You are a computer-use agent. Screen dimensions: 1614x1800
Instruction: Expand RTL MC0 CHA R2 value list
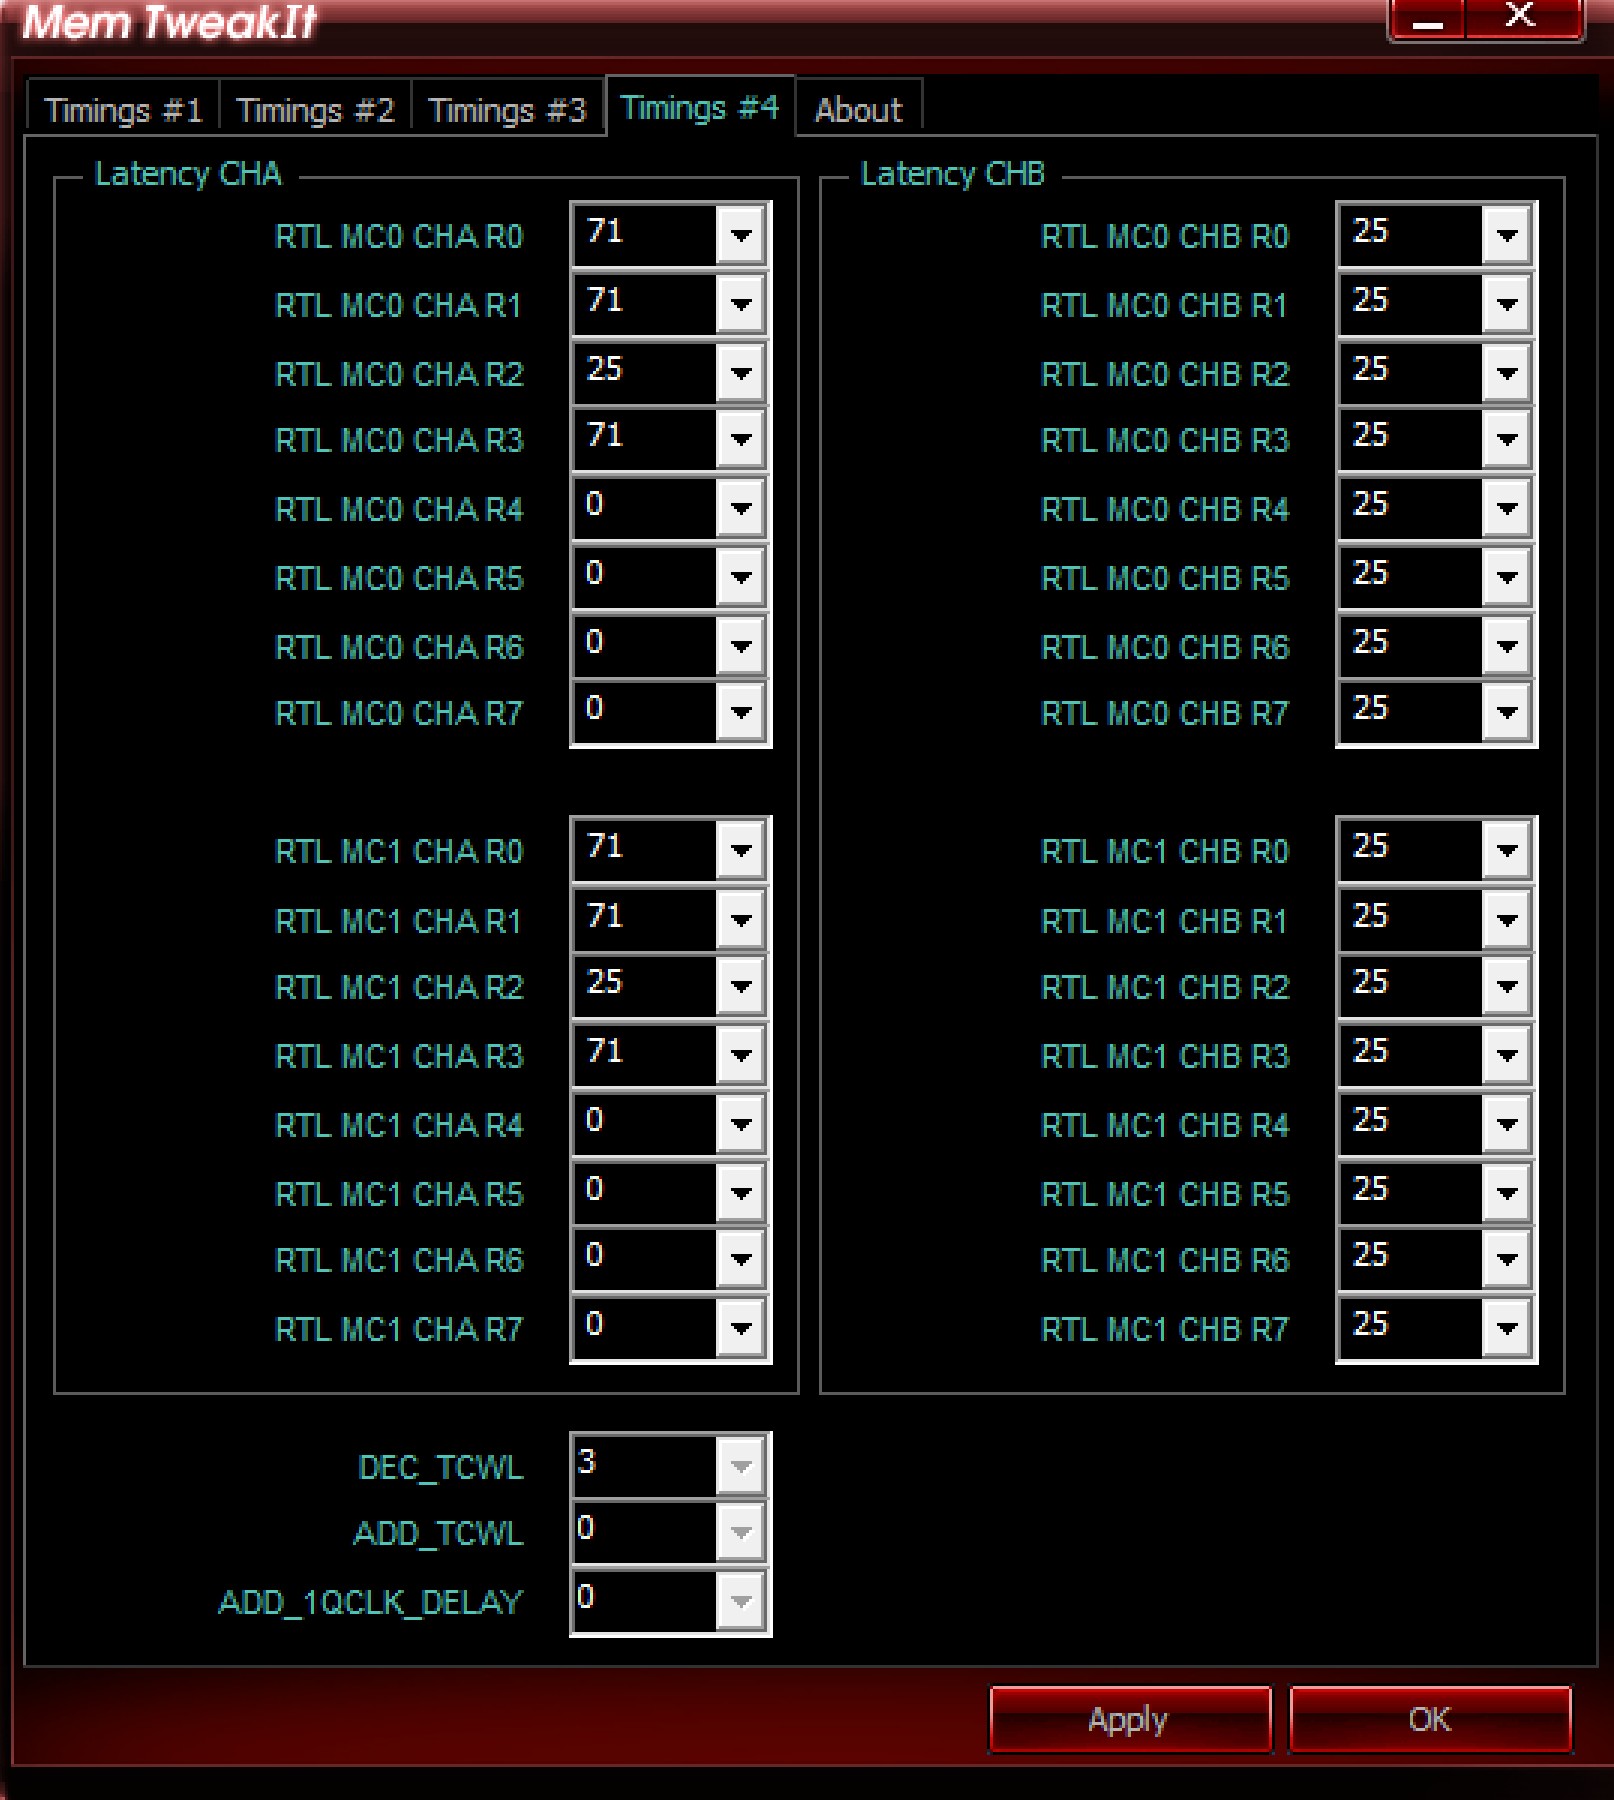pos(740,373)
